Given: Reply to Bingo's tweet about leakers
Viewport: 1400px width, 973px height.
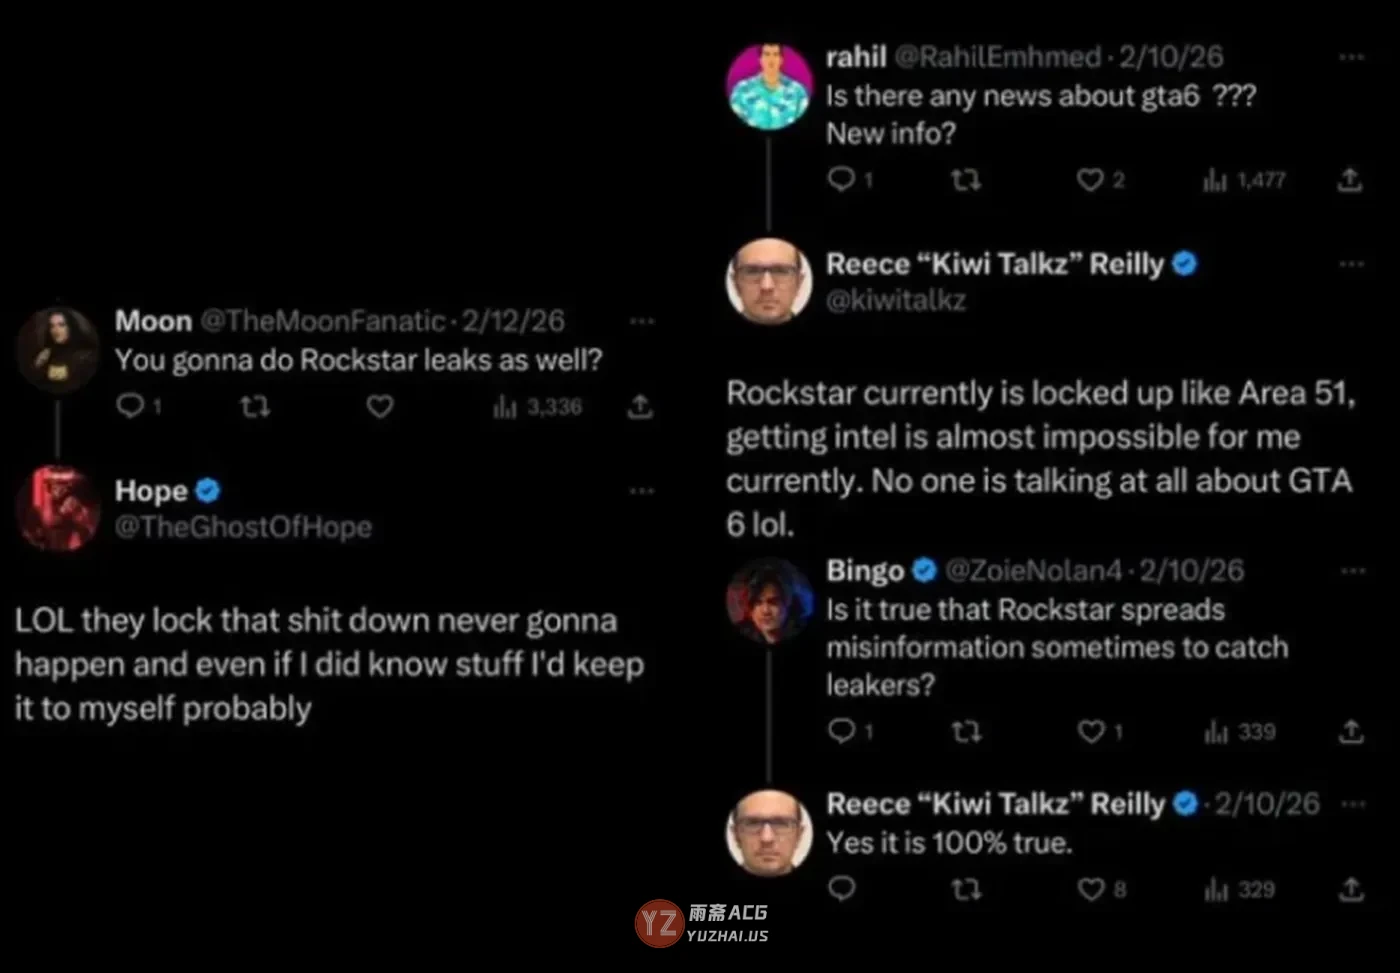Looking at the screenshot, I should click(842, 732).
